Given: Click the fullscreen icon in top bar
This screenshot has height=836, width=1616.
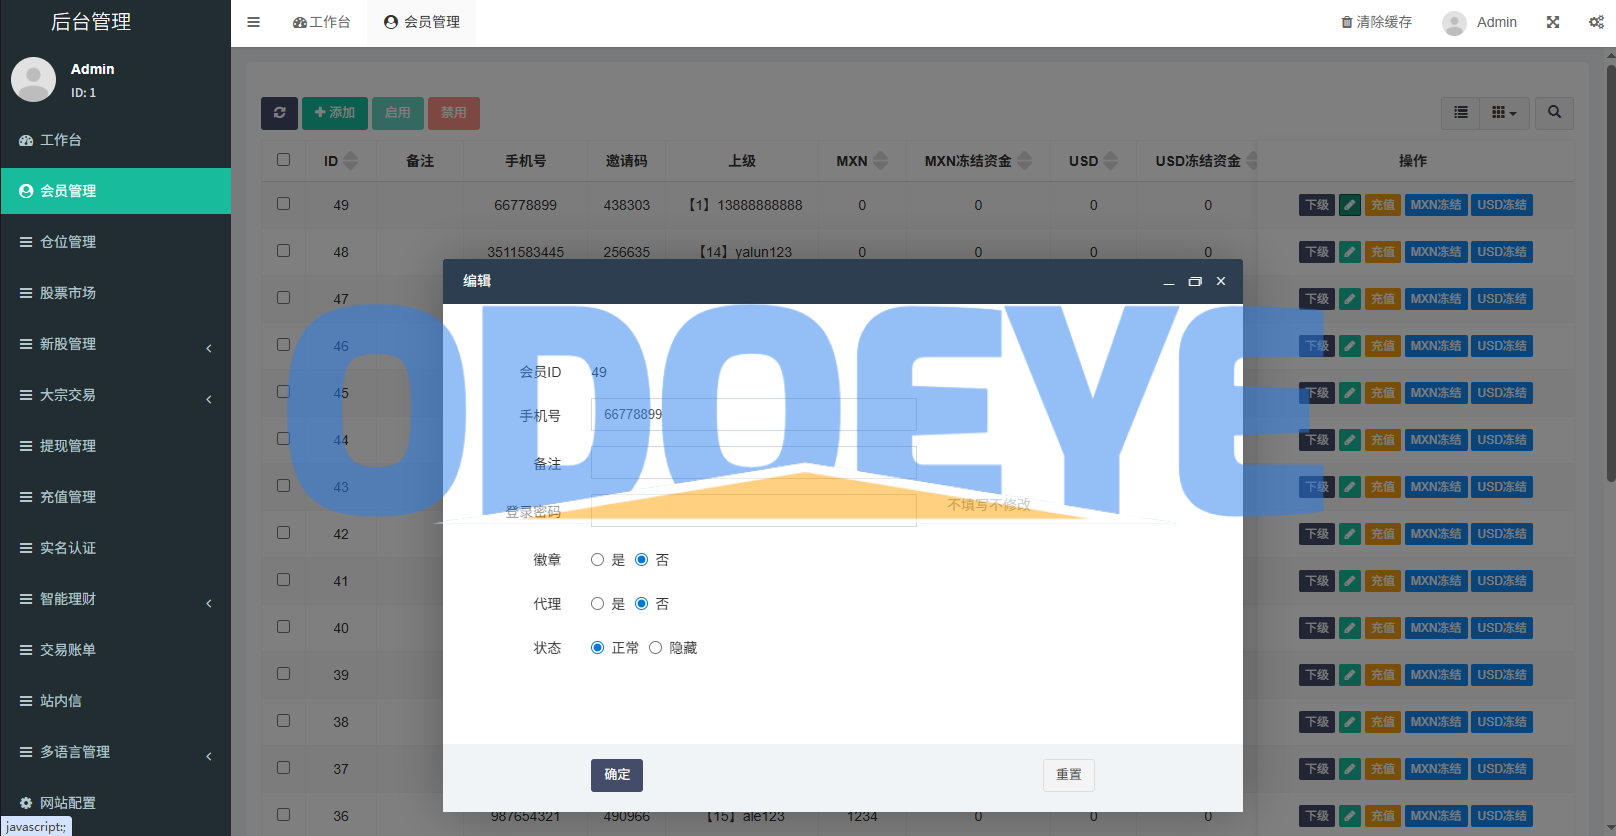Looking at the screenshot, I should (1552, 22).
